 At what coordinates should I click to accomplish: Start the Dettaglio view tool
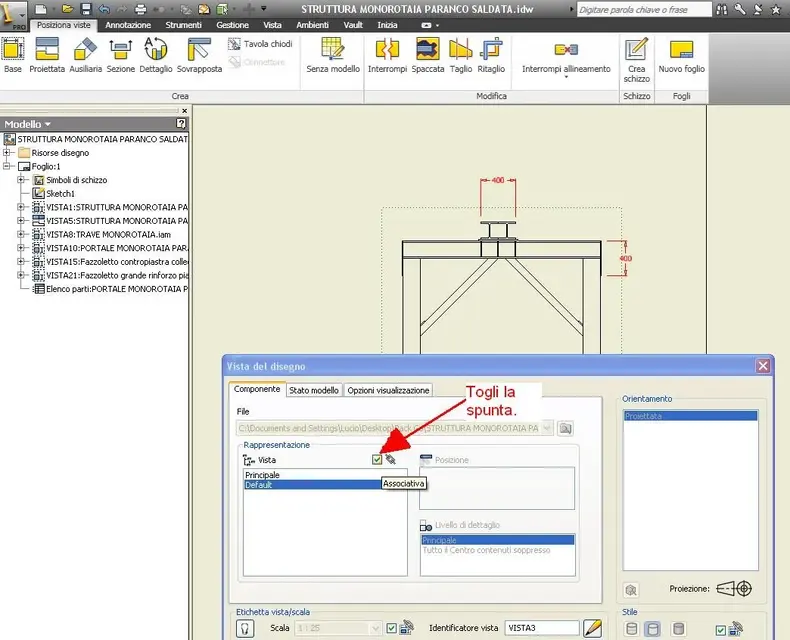[x=156, y=55]
